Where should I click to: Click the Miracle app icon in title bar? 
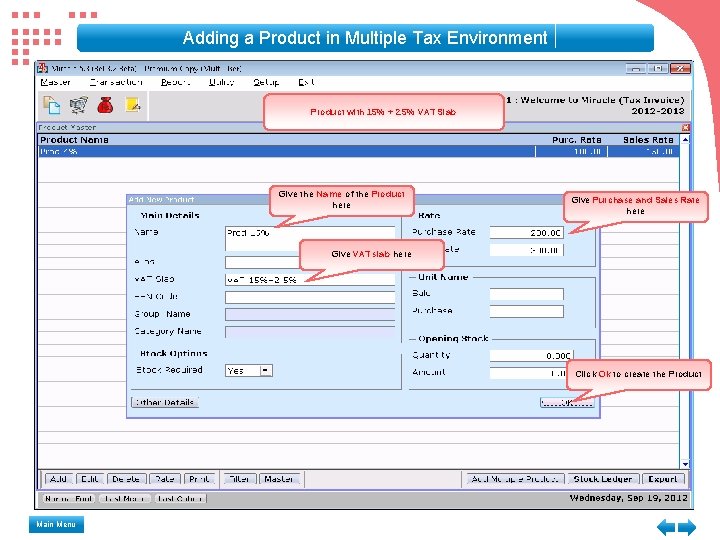[x=43, y=68]
